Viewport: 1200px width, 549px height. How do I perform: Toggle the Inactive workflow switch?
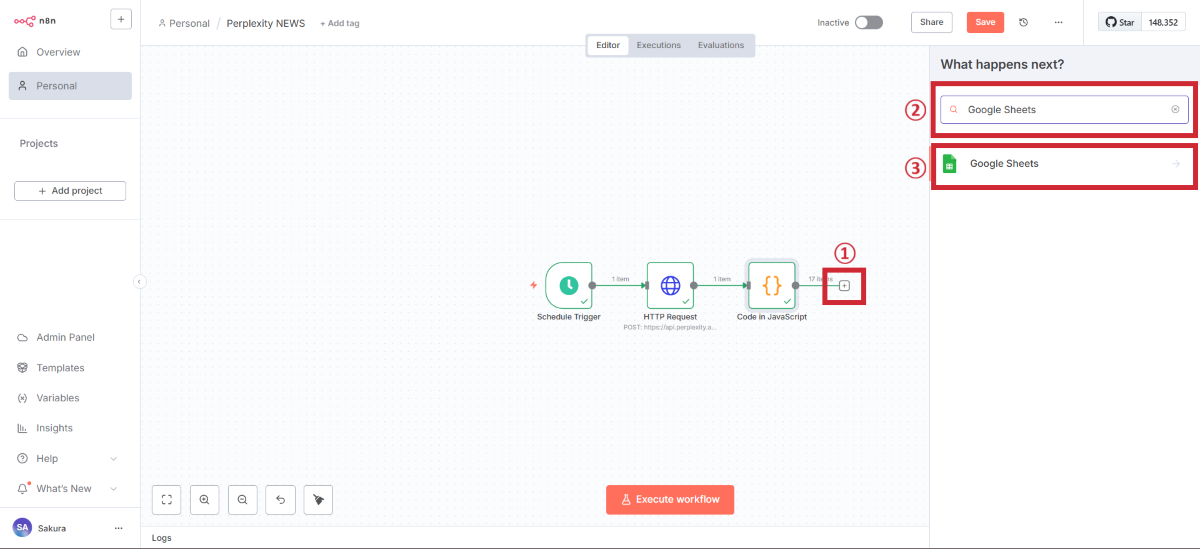[x=868, y=22]
